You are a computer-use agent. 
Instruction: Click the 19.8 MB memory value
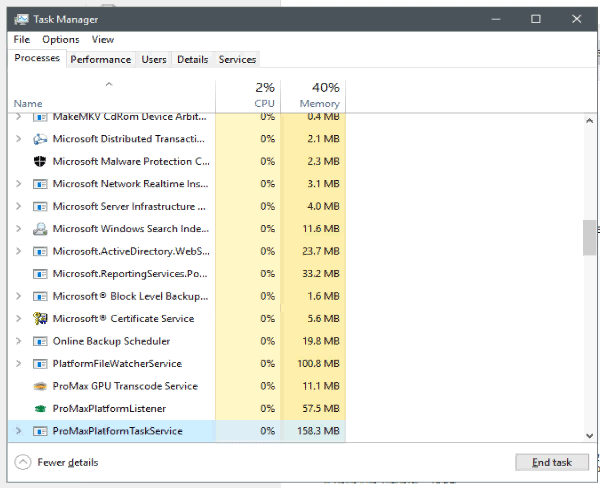pos(321,341)
